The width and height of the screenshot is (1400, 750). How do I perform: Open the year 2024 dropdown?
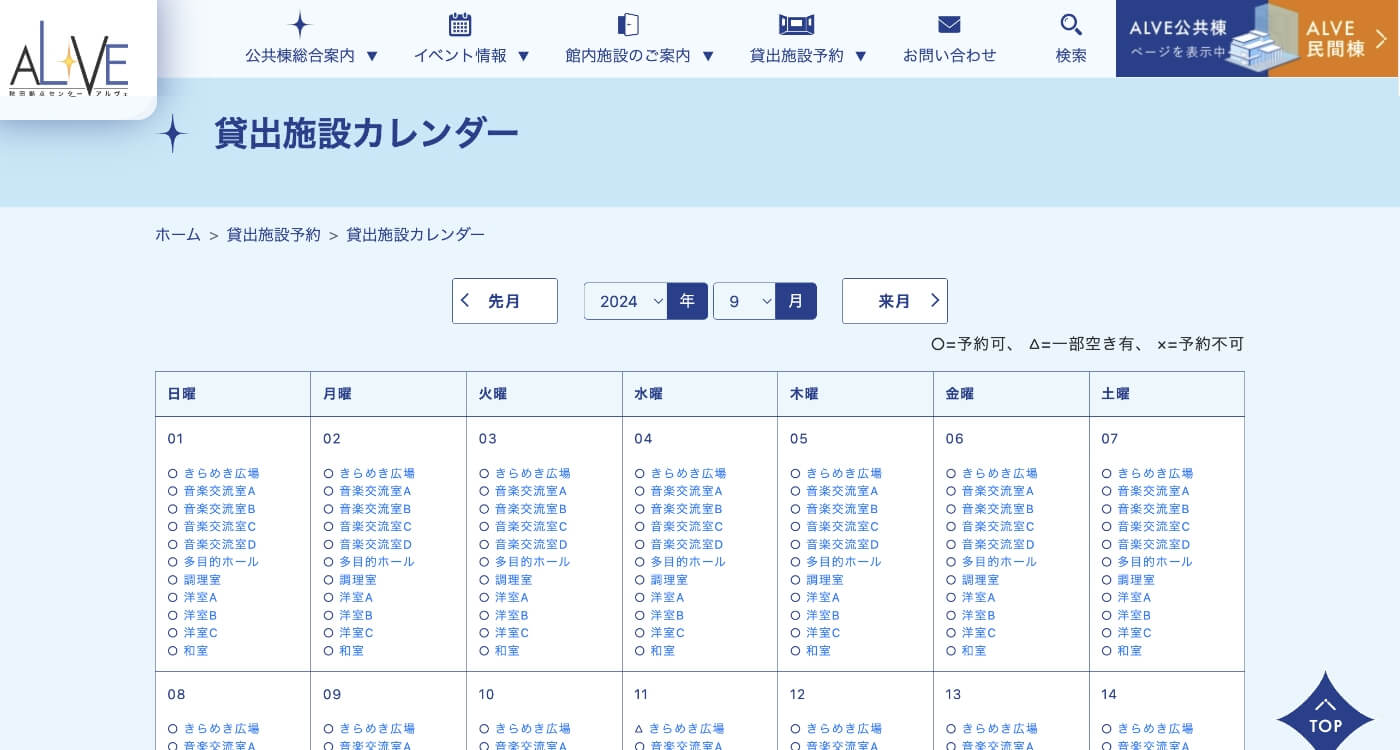[x=625, y=301]
